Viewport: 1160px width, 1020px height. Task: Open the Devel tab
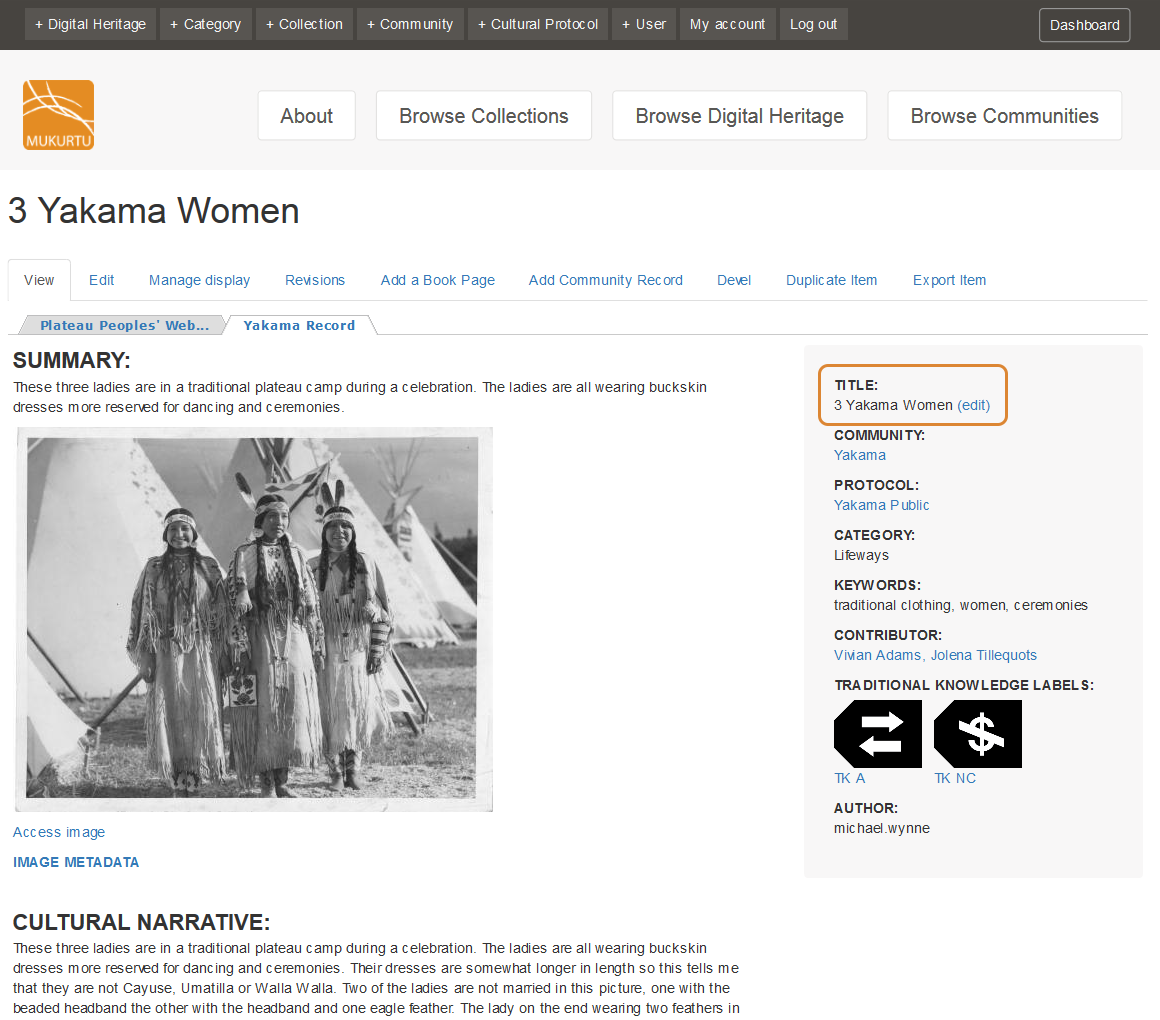[x=734, y=280]
